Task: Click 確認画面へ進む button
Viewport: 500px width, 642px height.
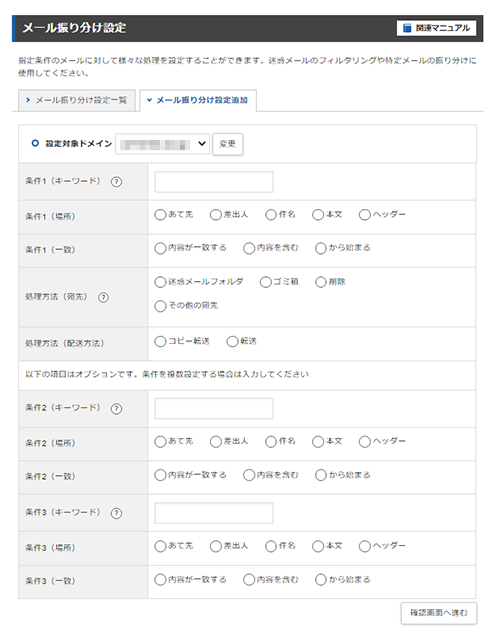Action: (439, 613)
